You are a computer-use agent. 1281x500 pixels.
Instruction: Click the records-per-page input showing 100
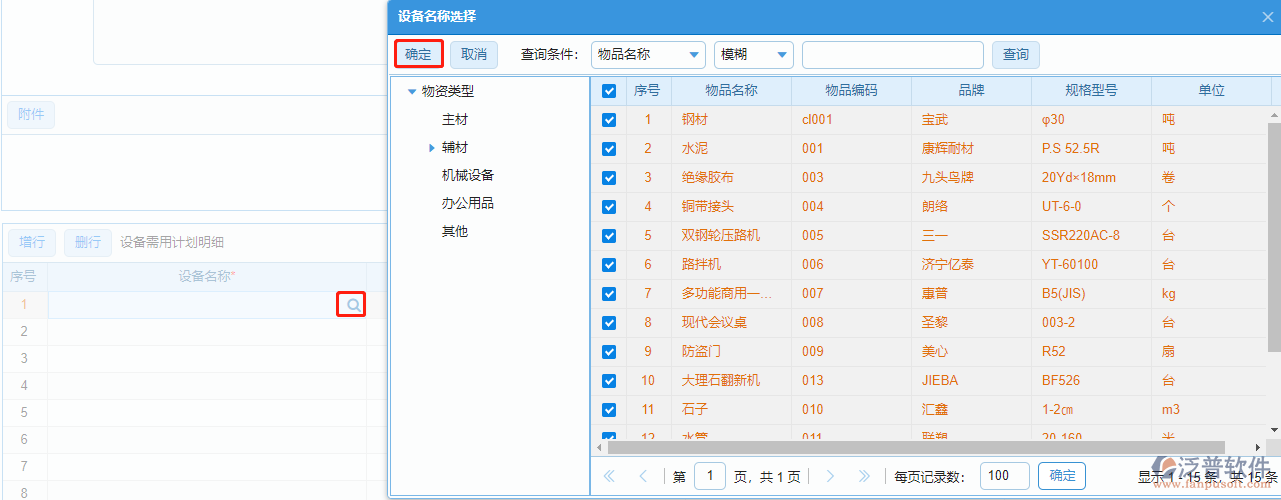[1005, 477]
